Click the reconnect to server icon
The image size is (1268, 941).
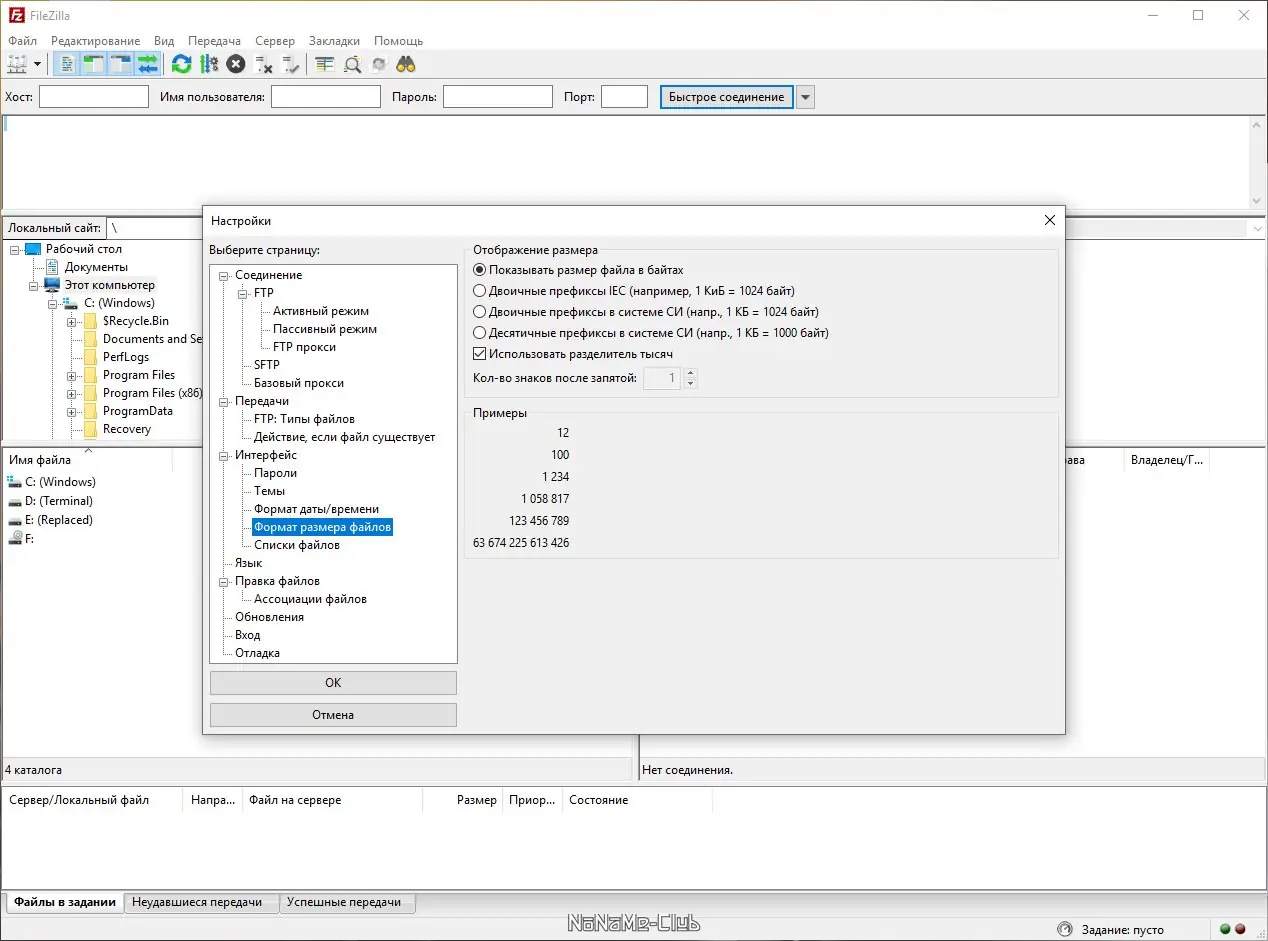(x=291, y=65)
